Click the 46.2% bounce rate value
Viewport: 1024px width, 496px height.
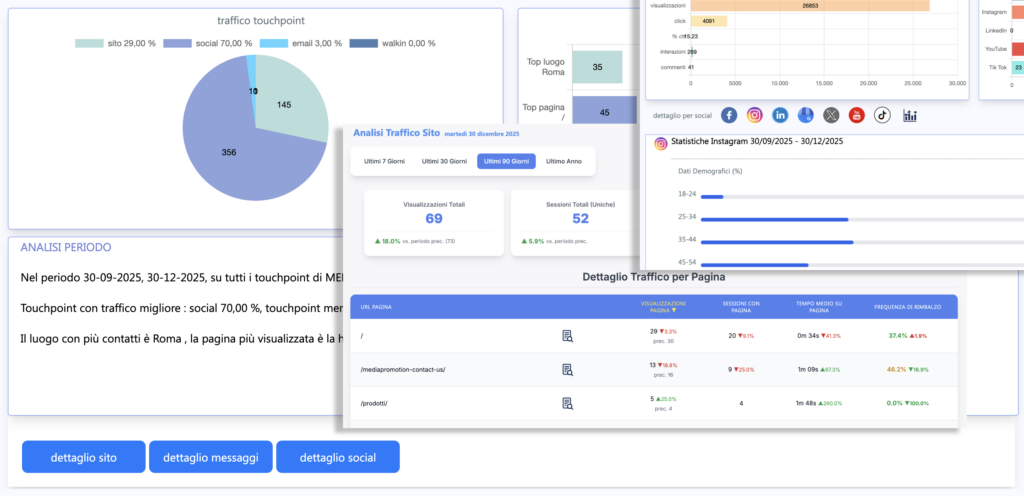click(x=896, y=369)
